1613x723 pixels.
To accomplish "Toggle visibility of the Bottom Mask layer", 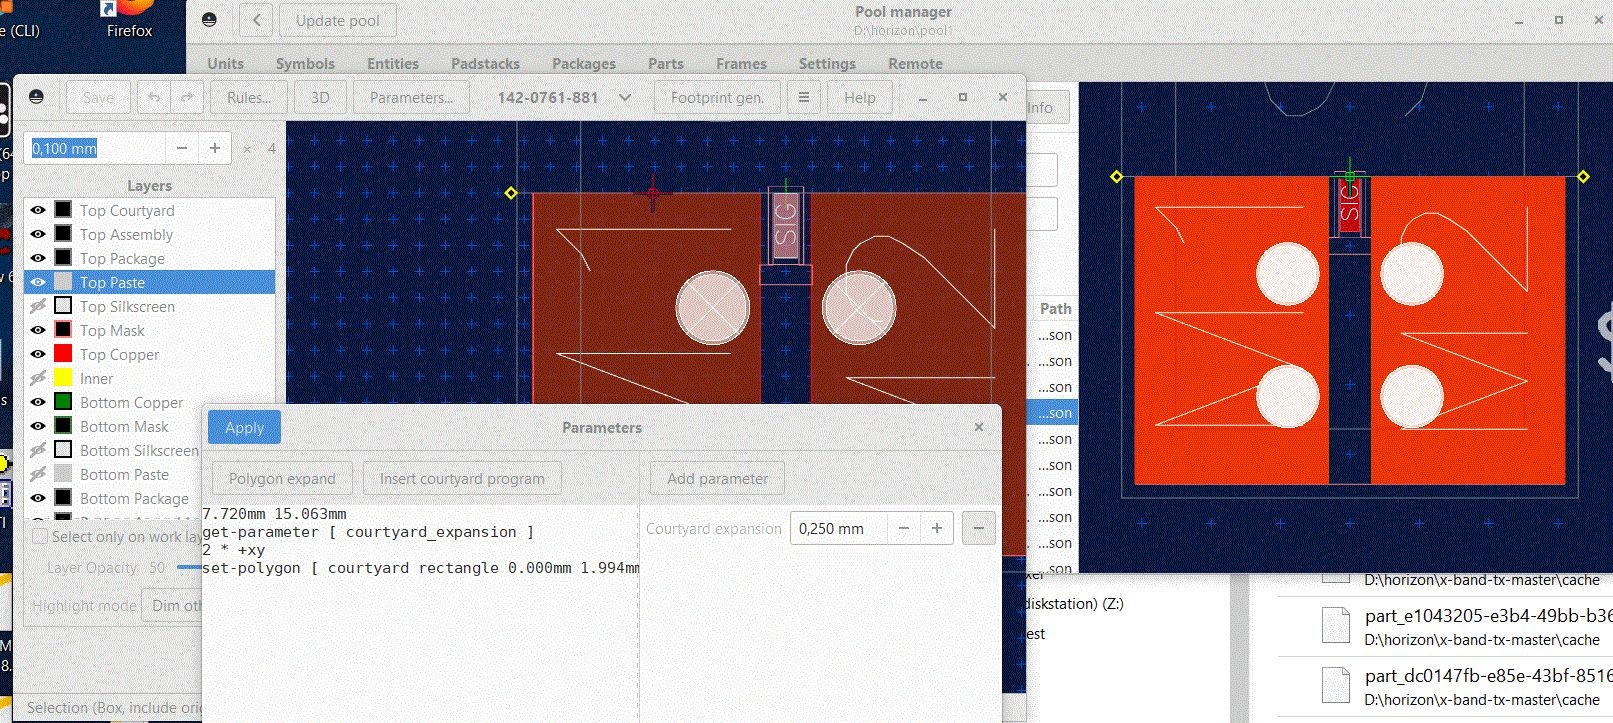I will pos(38,426).
